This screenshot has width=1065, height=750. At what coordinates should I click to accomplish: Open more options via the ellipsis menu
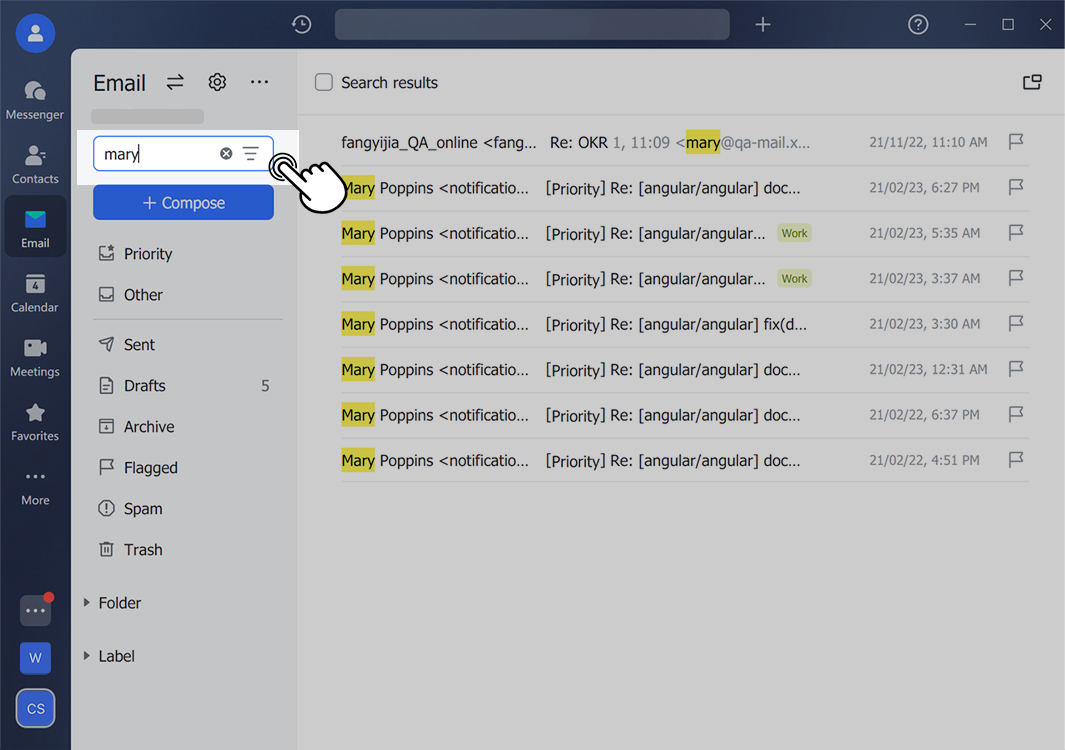pos(259,82)
